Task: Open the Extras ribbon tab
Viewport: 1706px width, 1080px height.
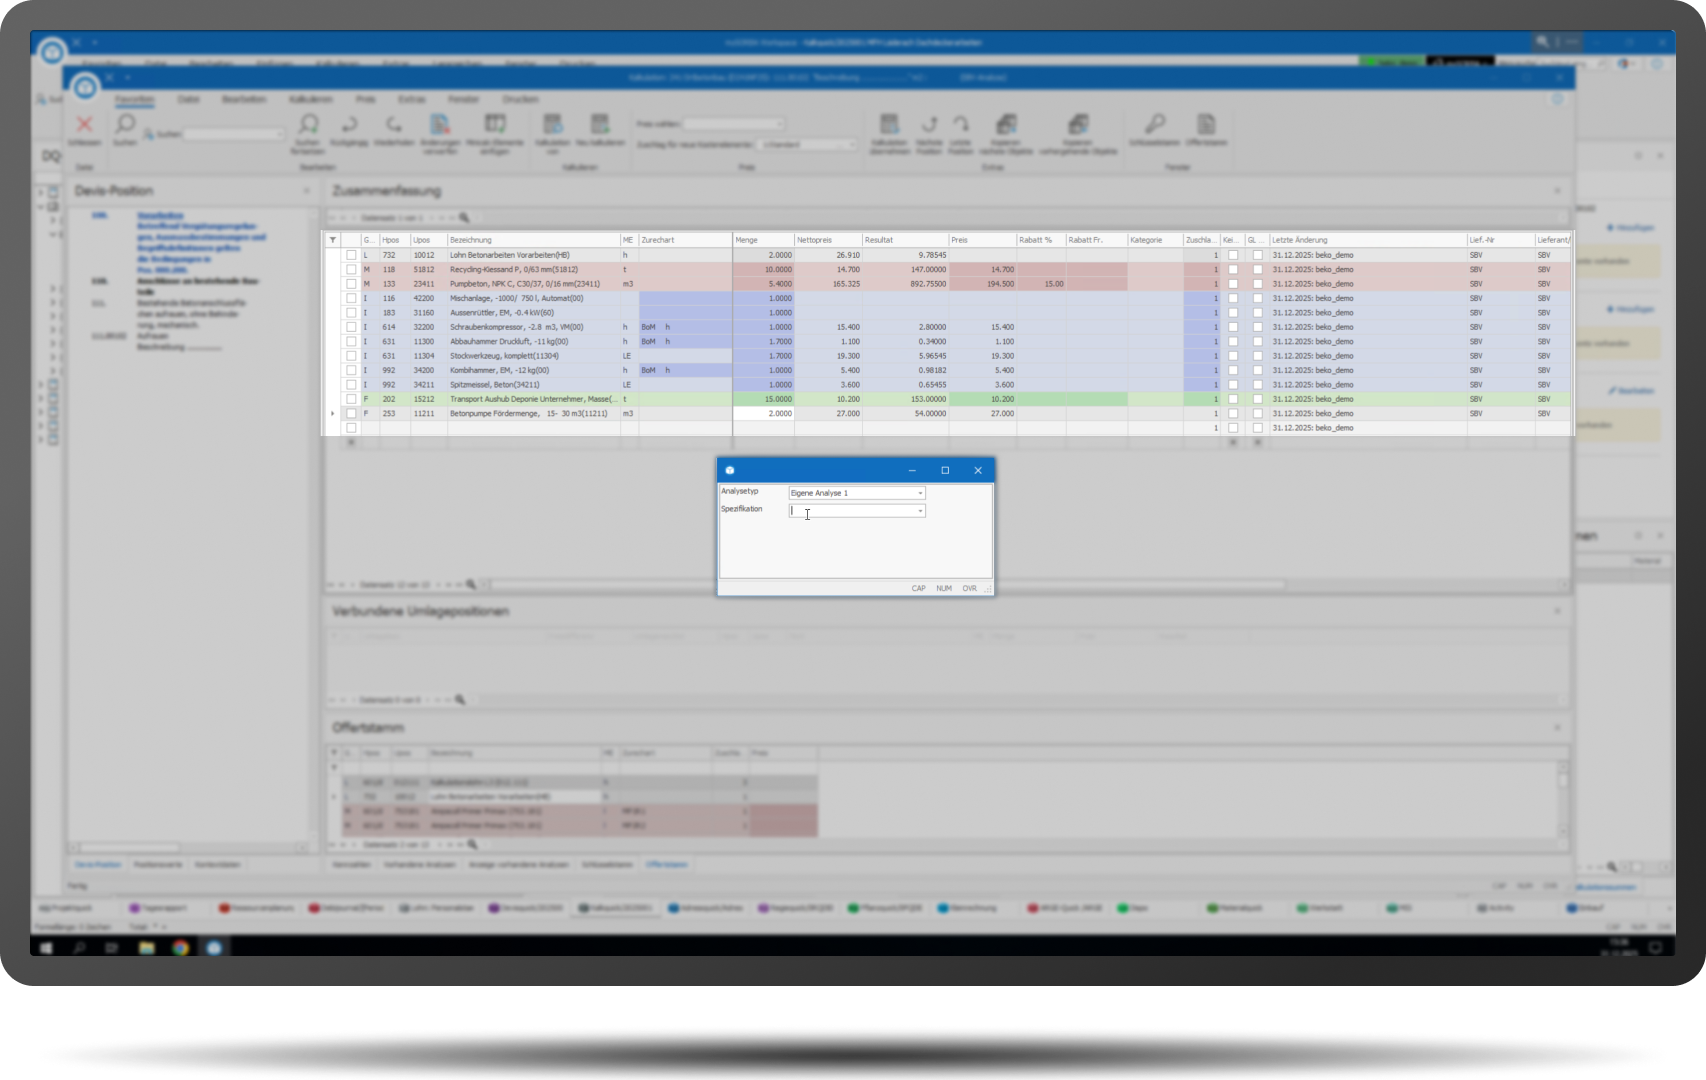Action: 412,99
